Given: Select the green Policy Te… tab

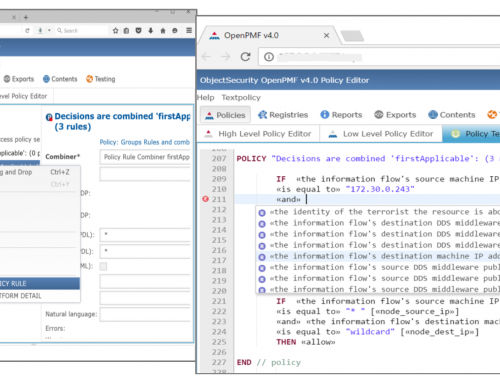Looking at the screenshot, I should pos(471,134).
